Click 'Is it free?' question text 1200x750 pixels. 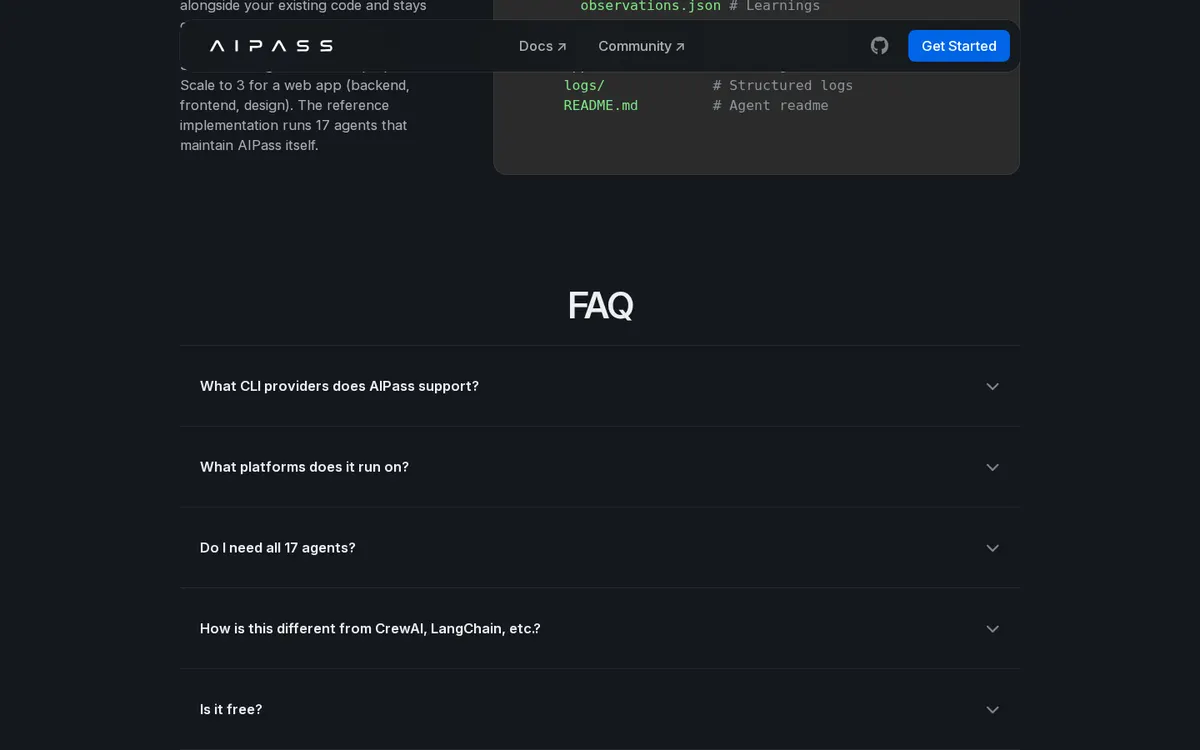(x=231, y=710)
